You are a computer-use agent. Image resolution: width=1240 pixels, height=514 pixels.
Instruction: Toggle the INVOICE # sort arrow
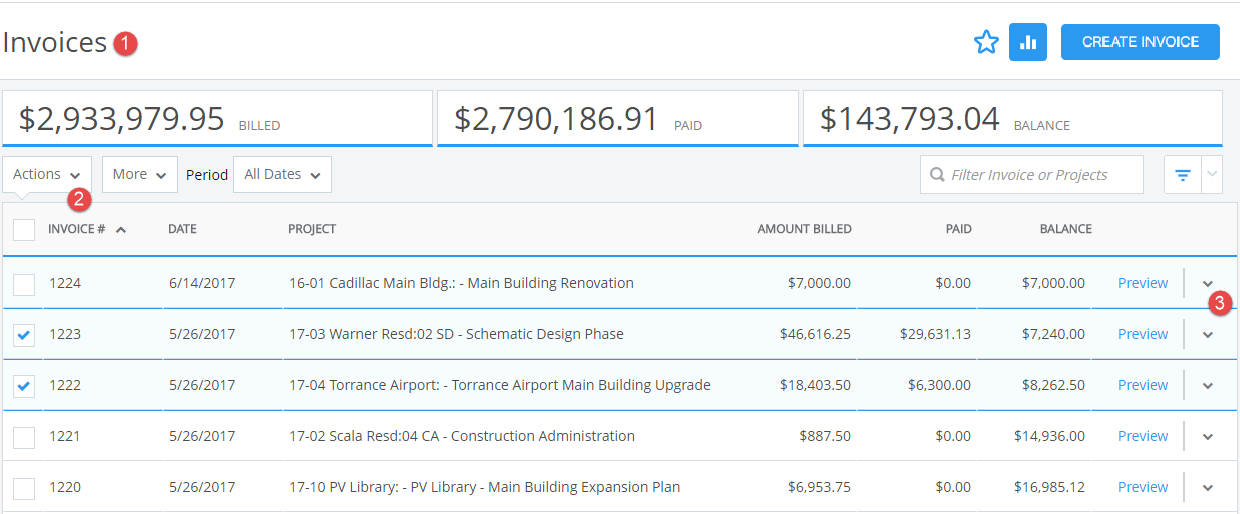(x=121, y=230)
